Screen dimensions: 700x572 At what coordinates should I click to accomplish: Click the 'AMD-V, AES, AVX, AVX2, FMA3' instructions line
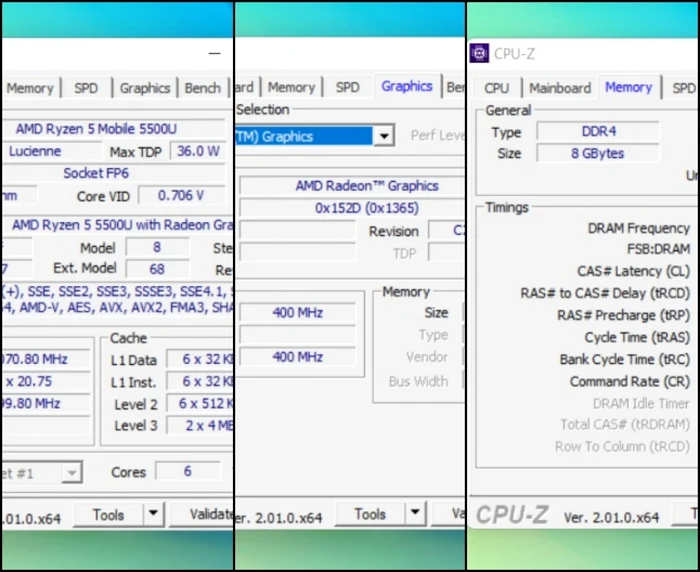click(117, 307)
